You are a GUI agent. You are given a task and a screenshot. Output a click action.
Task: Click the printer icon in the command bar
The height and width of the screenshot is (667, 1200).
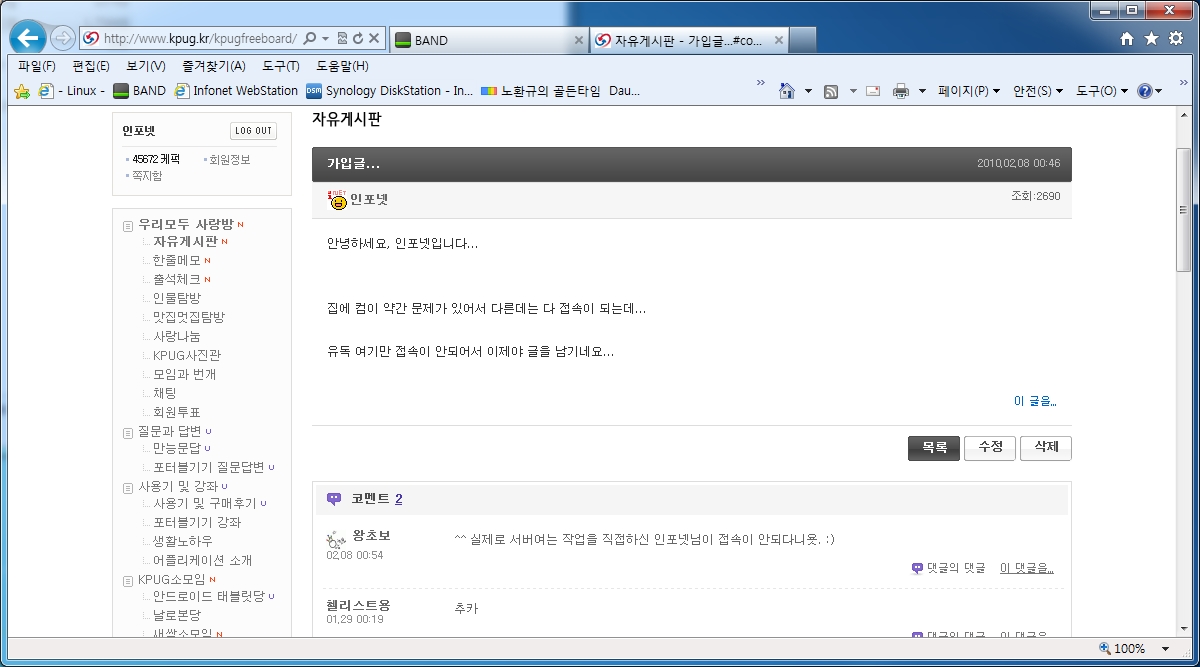[x=901, y=91]
